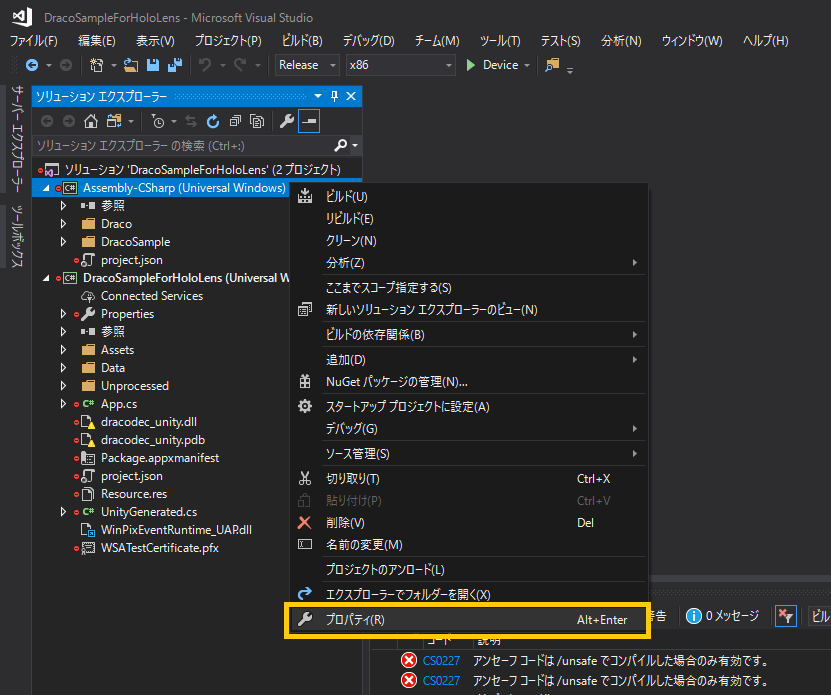Image resolution: width=831 pixels, height=695 pixels.
Task: Click the Collapse All icon in Solution Explorer
Action: point(235,121)
